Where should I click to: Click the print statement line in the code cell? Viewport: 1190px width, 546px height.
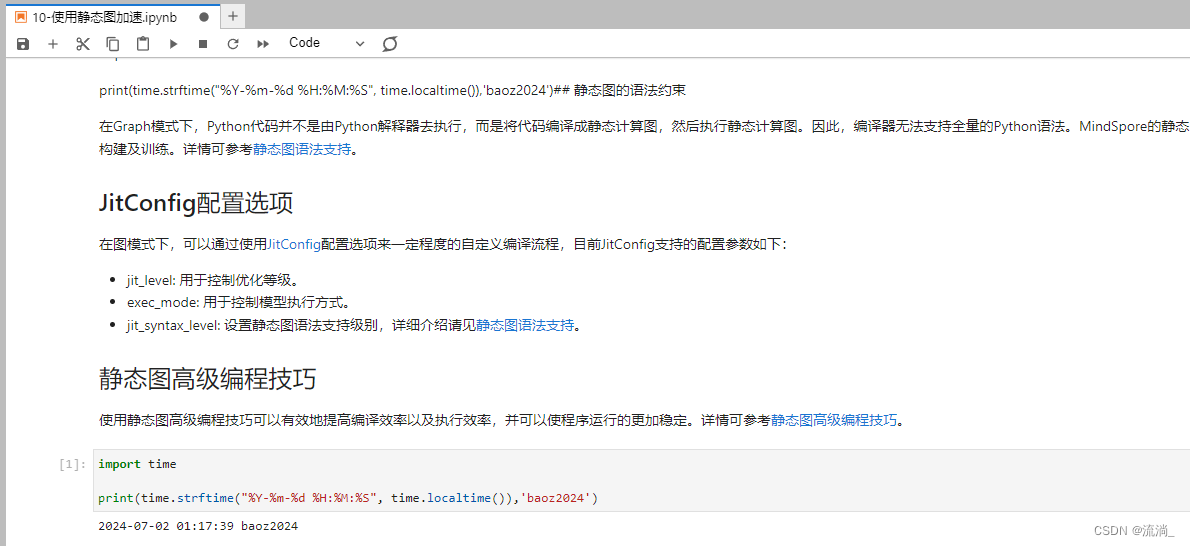348,498
